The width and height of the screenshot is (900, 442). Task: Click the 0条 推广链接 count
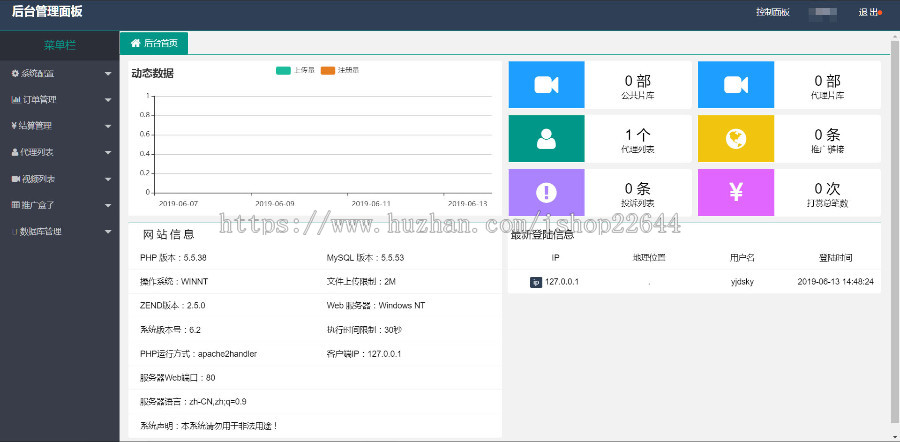(x=827, y=135)
